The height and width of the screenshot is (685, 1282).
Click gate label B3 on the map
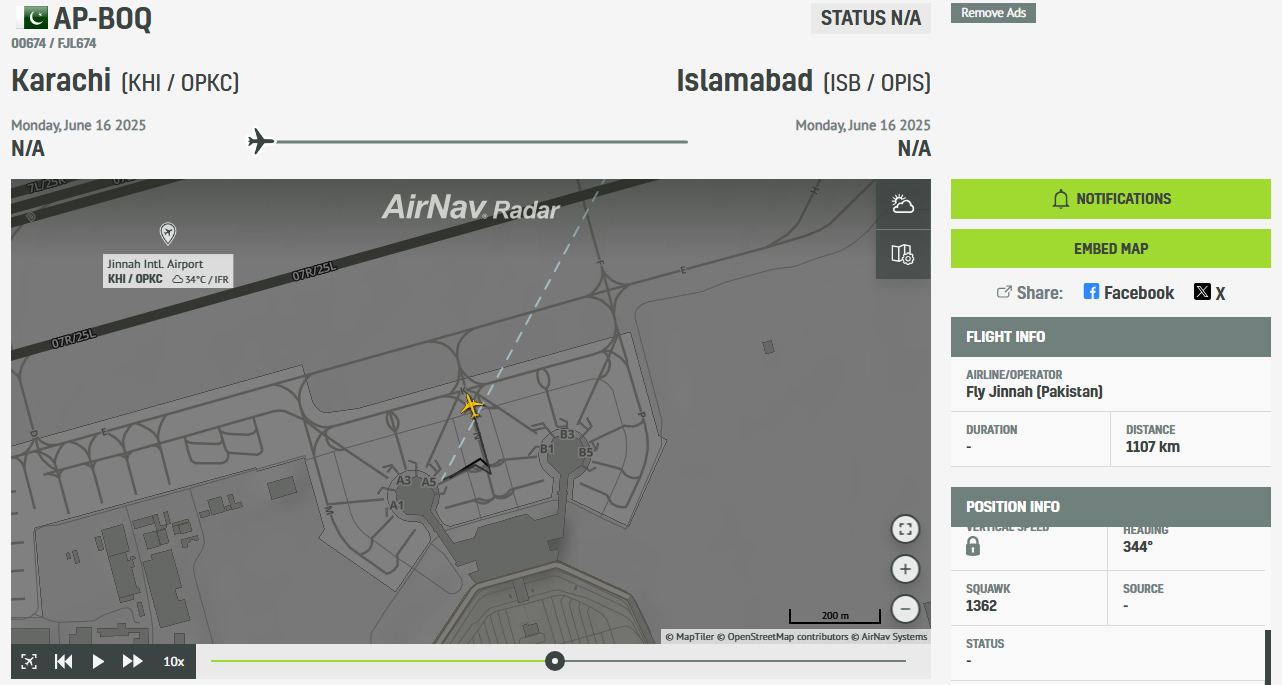pyautogui.click(x=567, y=434)
